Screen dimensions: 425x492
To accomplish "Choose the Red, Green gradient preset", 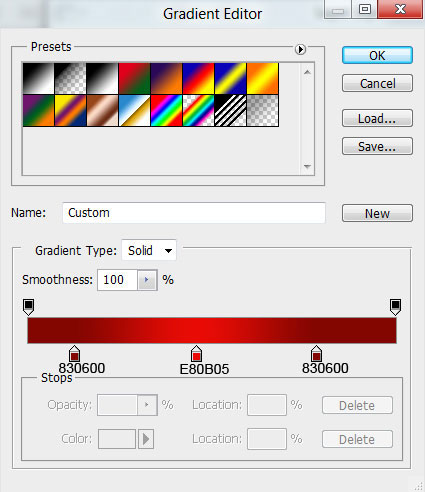I will click(x=134, y=78).
